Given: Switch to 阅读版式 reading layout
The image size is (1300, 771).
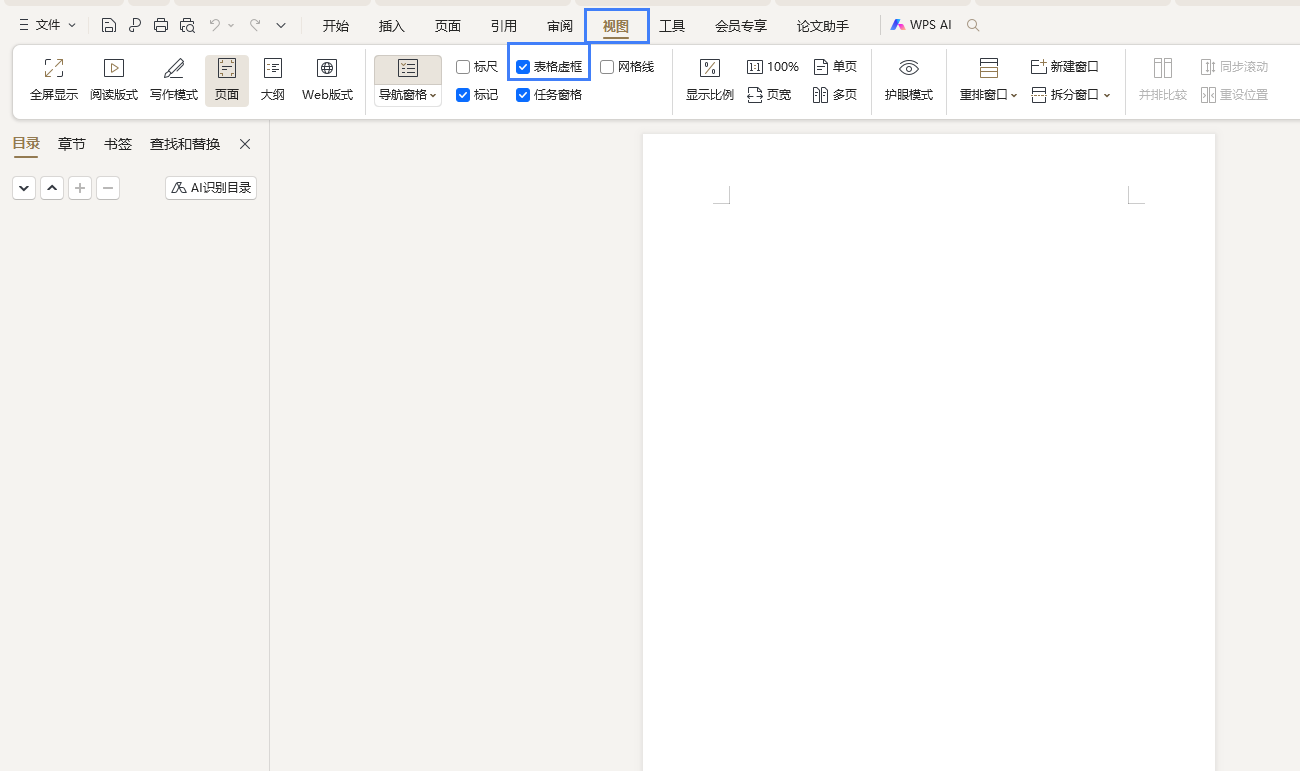Looking at the screenshot, I should pyautogui.click(x=114, y=80).
